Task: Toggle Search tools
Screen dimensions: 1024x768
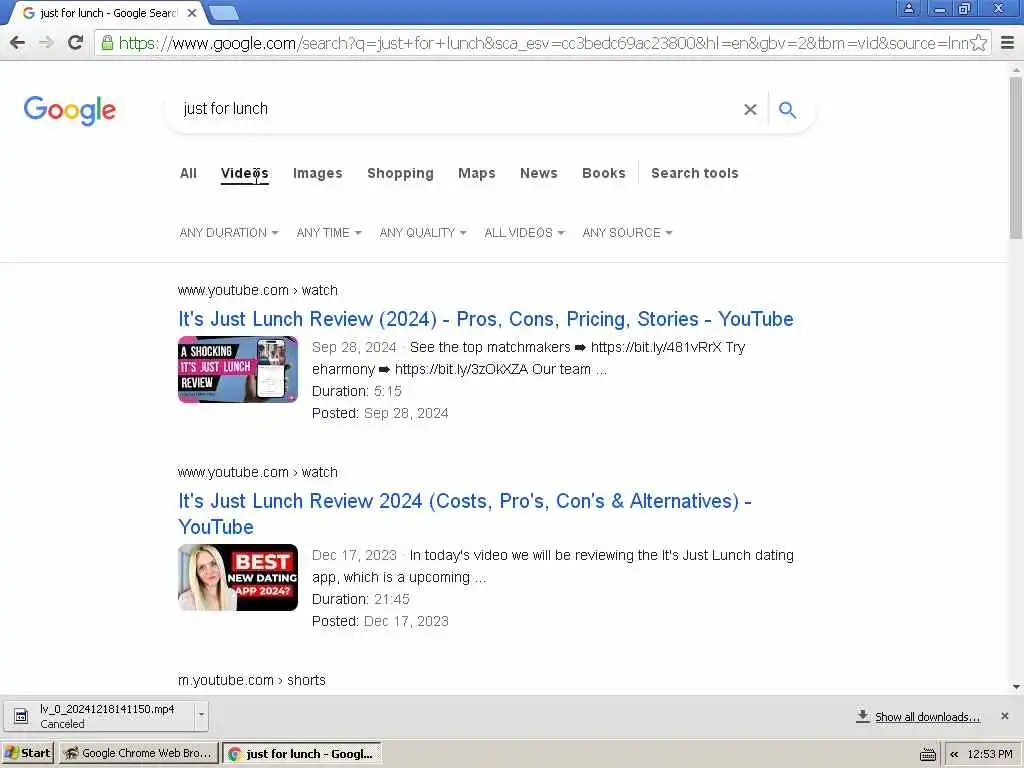Action: point(694,173)
